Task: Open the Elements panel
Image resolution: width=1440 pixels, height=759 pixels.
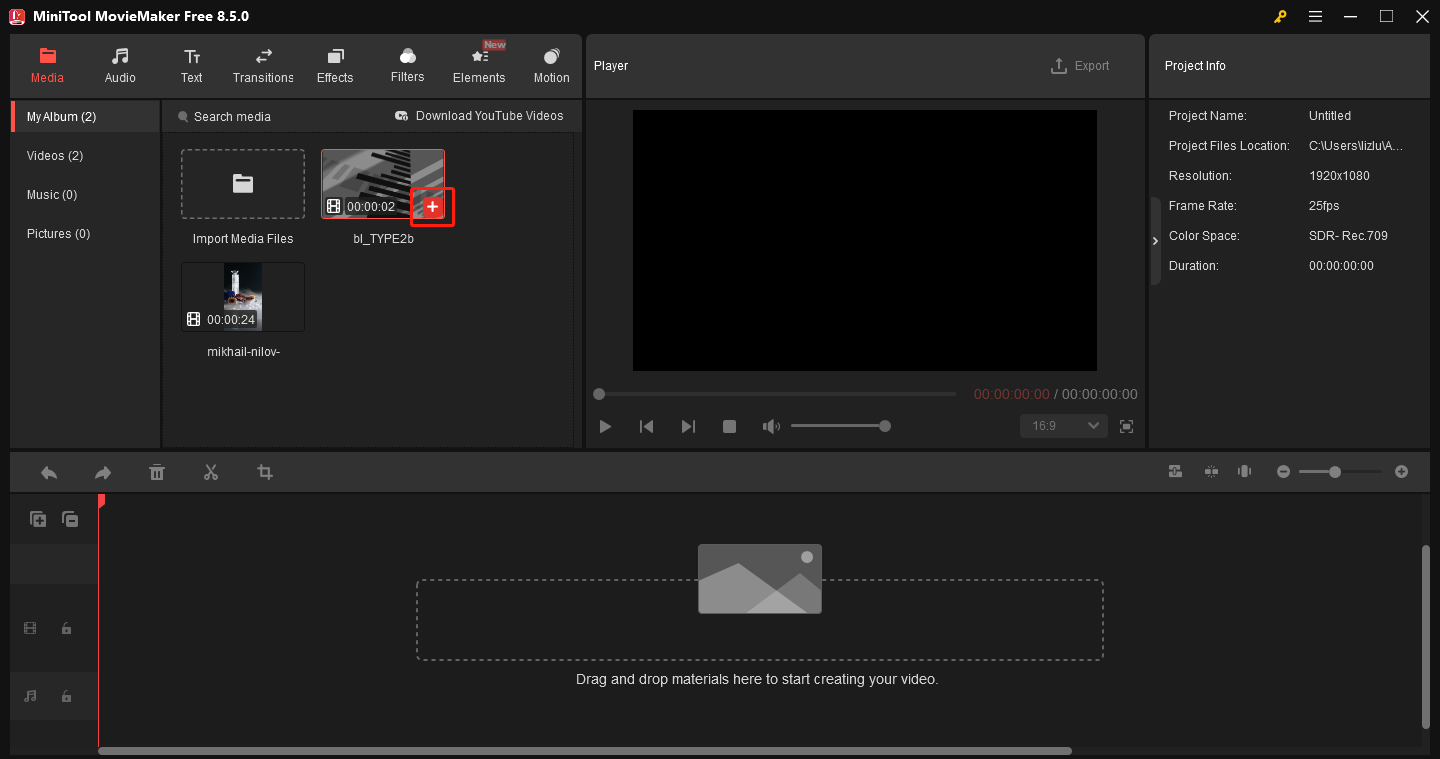Action: 479,65
